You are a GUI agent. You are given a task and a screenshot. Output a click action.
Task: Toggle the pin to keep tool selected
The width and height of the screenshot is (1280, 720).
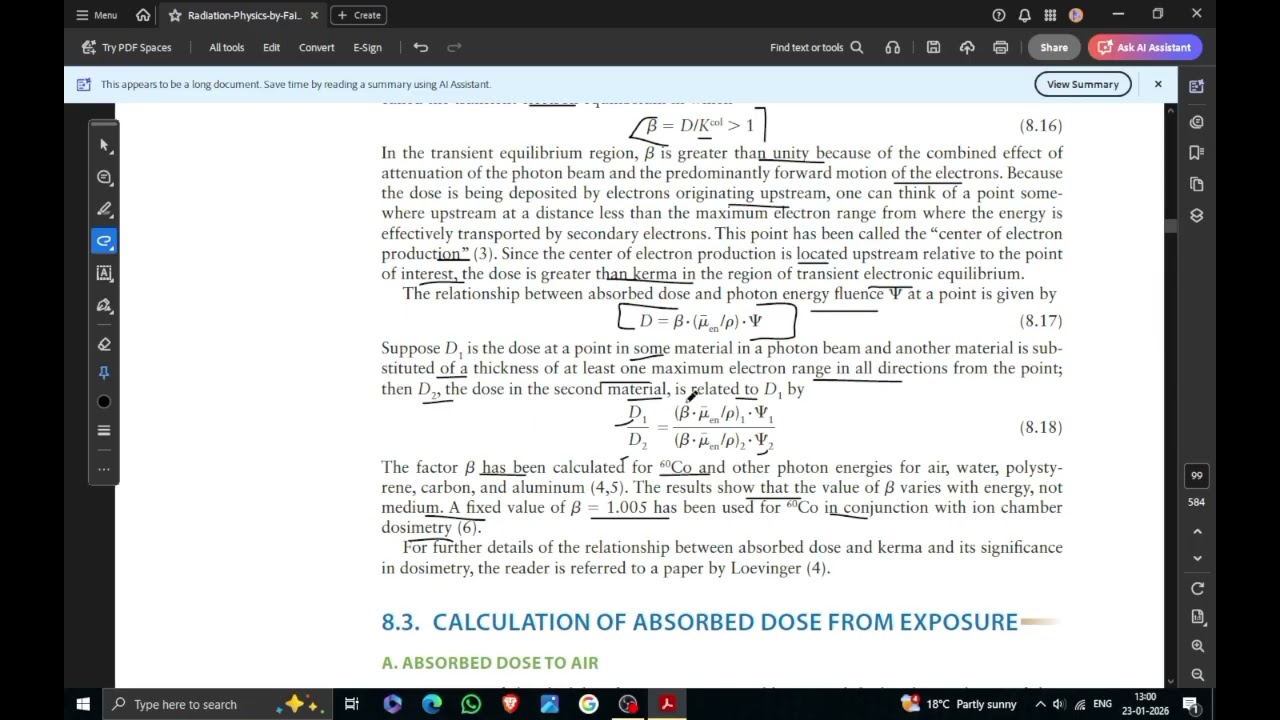point(104,372)
